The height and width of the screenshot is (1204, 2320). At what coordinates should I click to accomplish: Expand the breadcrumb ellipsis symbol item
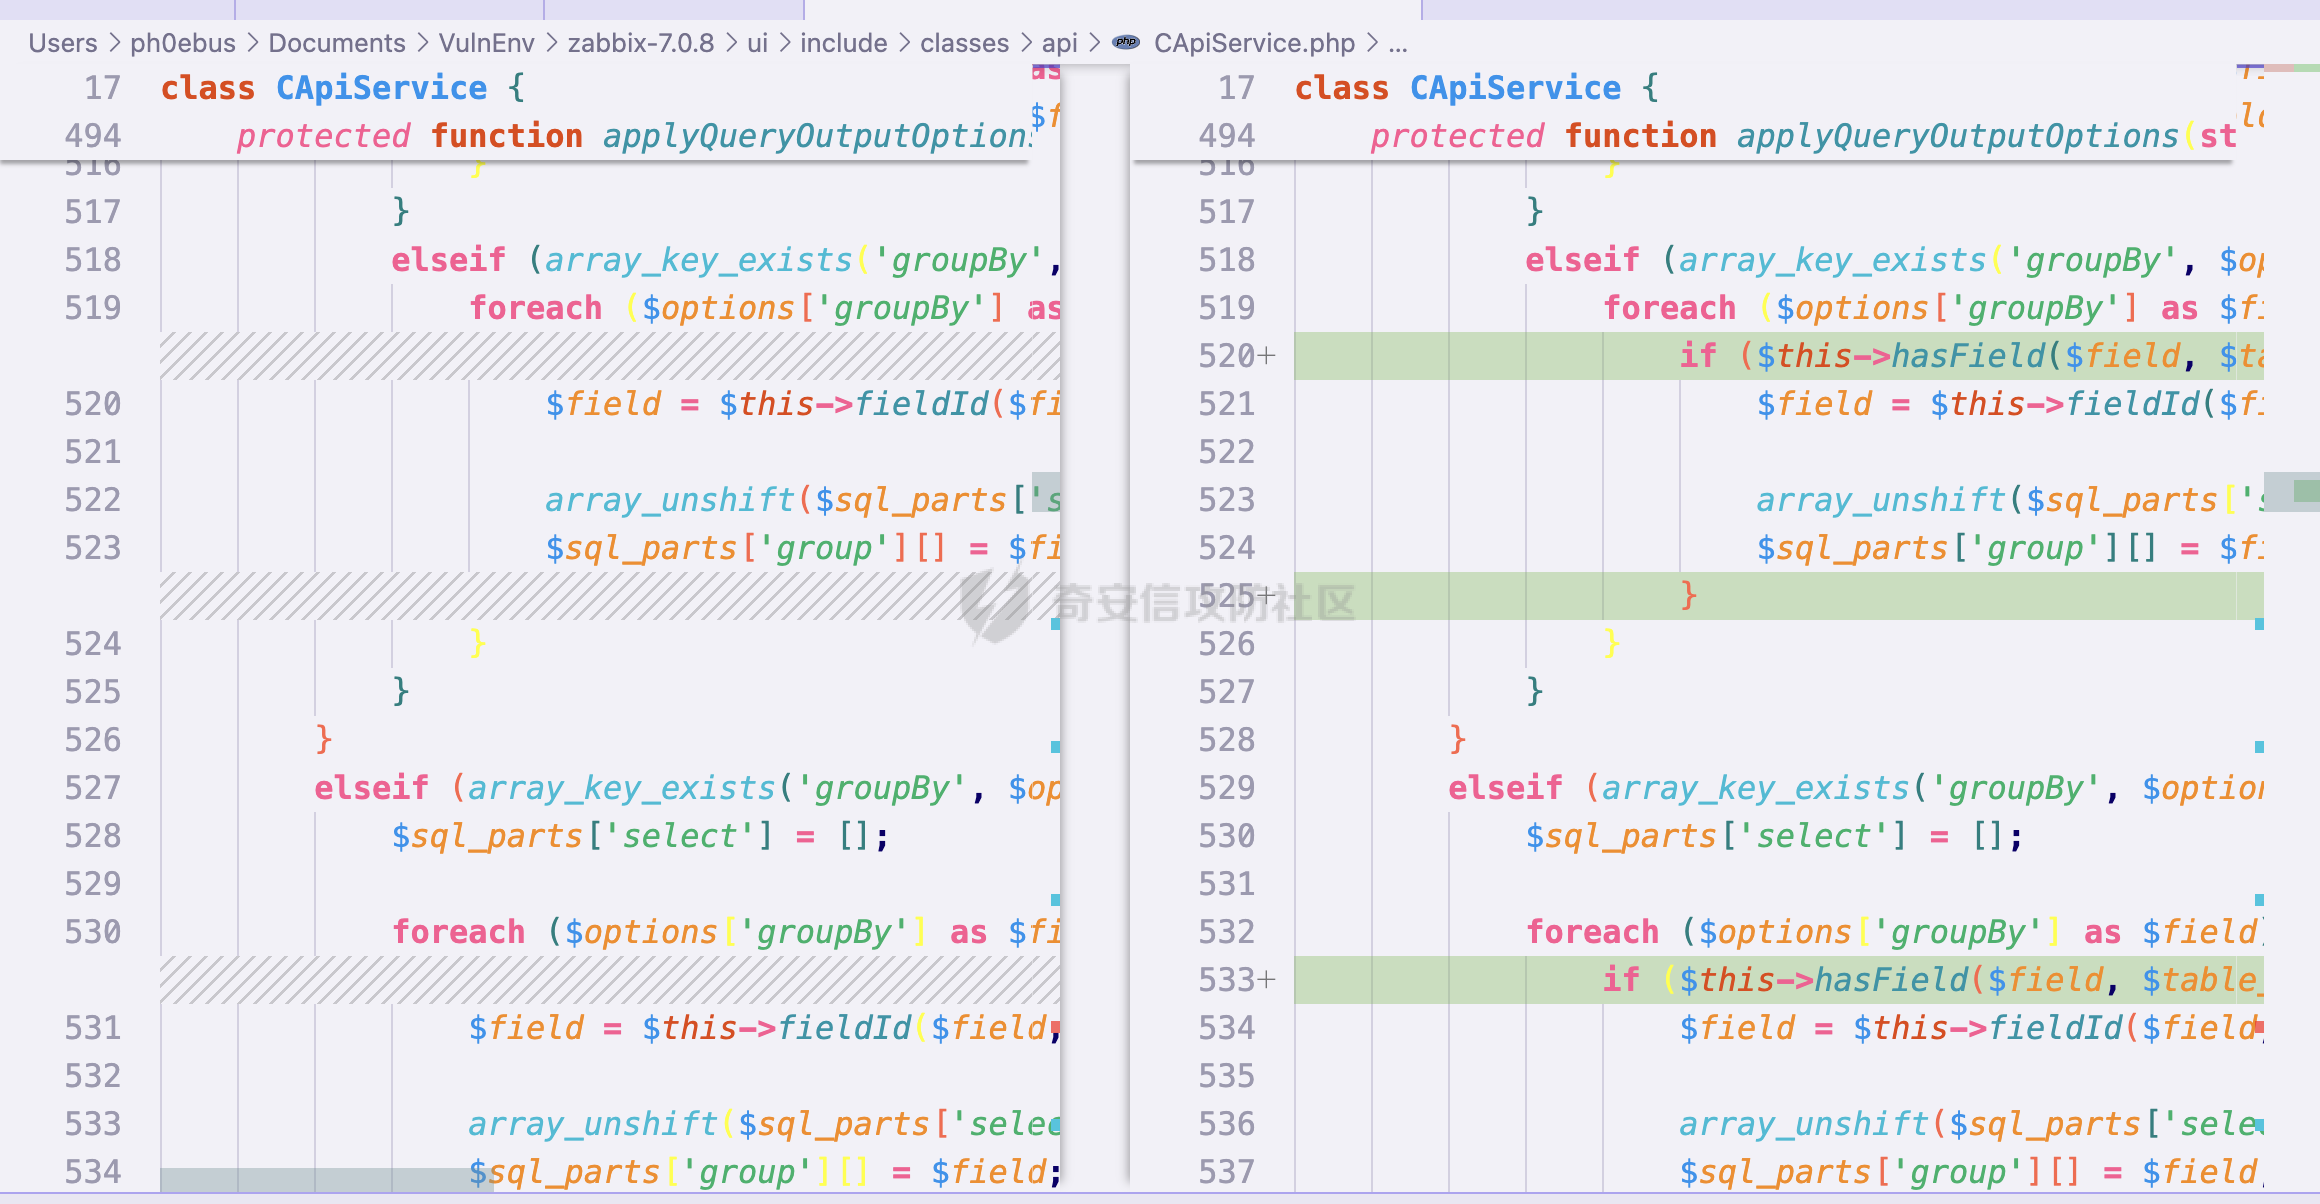(x=1398, y=43)
